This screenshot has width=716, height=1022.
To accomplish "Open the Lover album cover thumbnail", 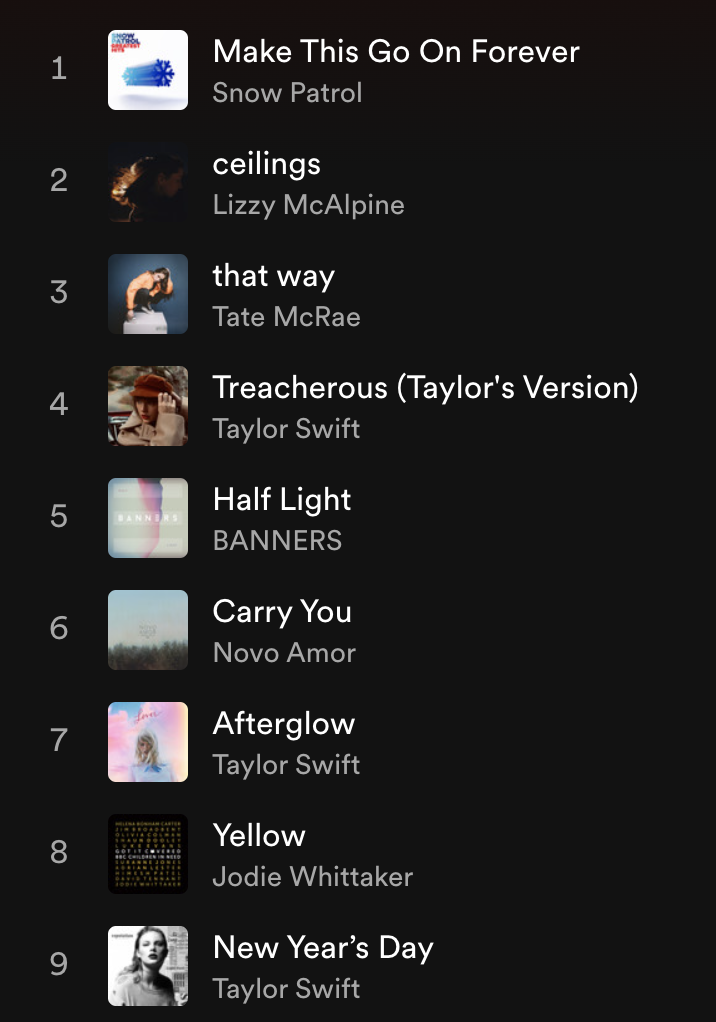I will 148,742.
